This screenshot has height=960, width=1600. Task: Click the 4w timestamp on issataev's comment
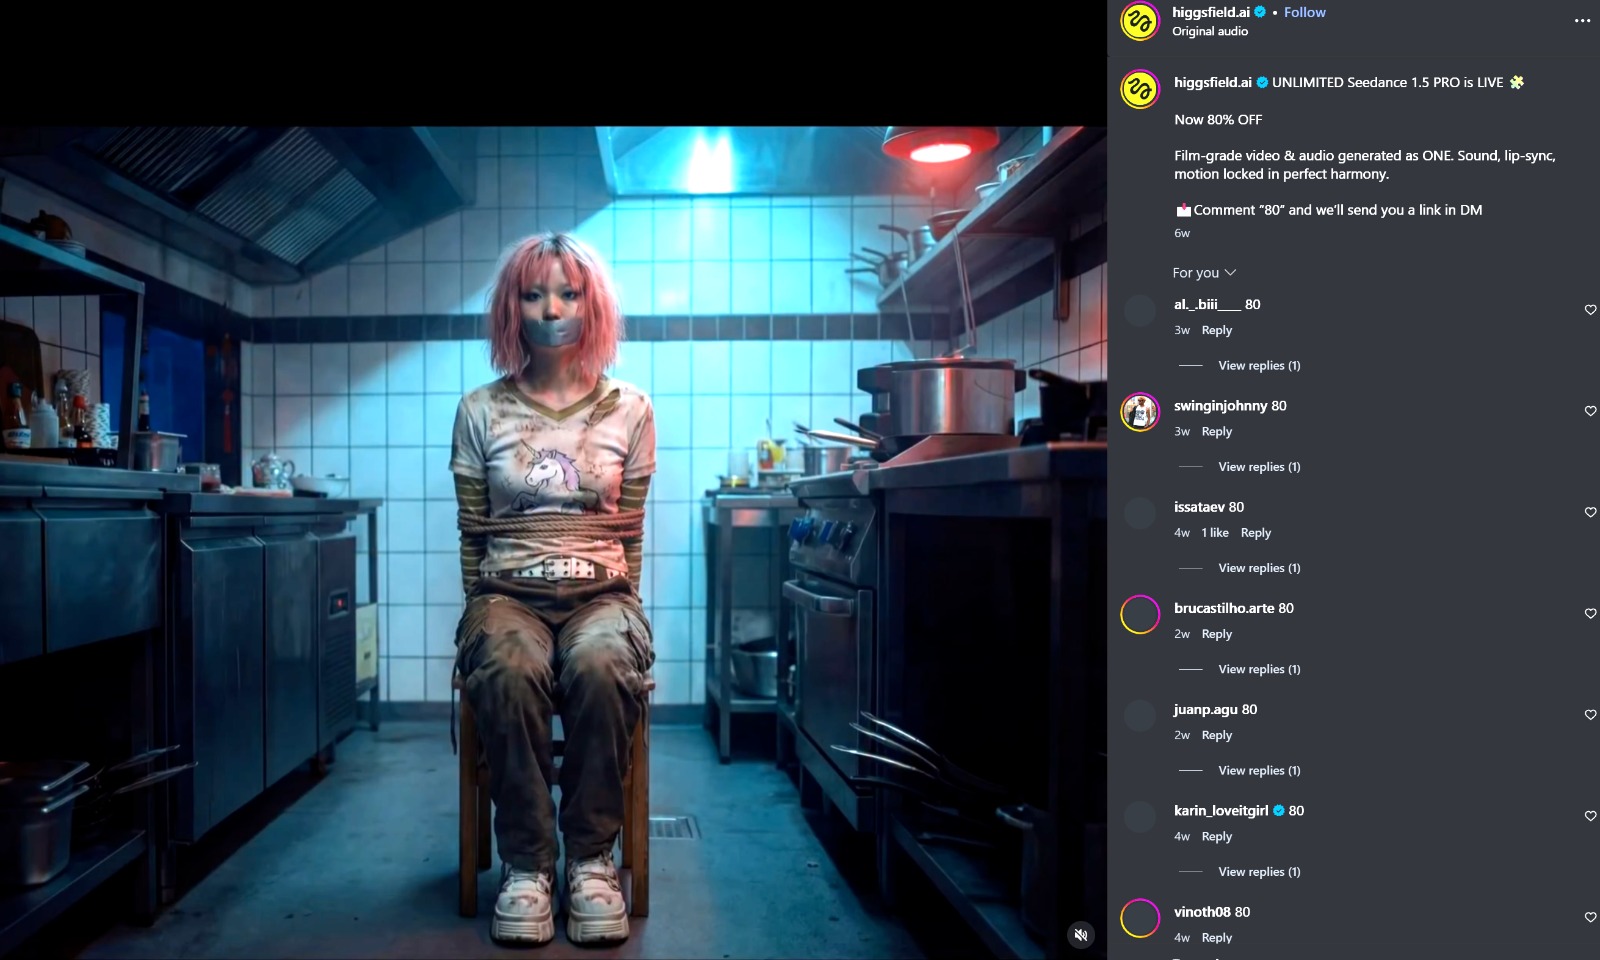1182,533
